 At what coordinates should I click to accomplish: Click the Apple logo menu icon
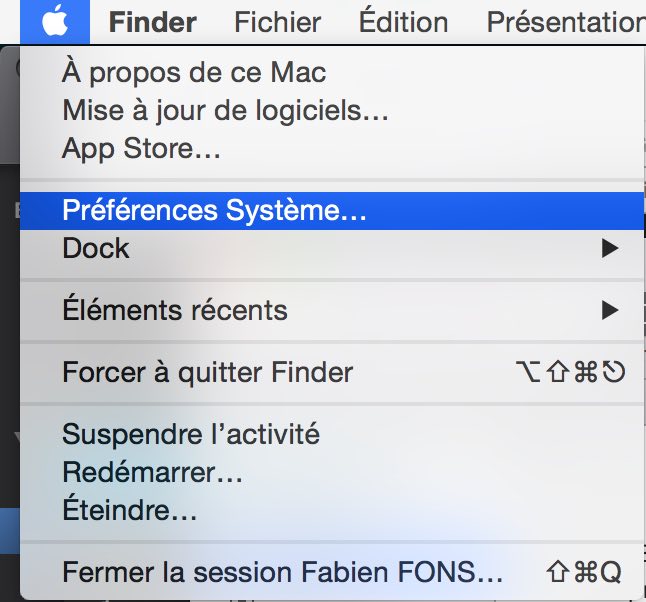pyautogui.click(x=55, y=21)
